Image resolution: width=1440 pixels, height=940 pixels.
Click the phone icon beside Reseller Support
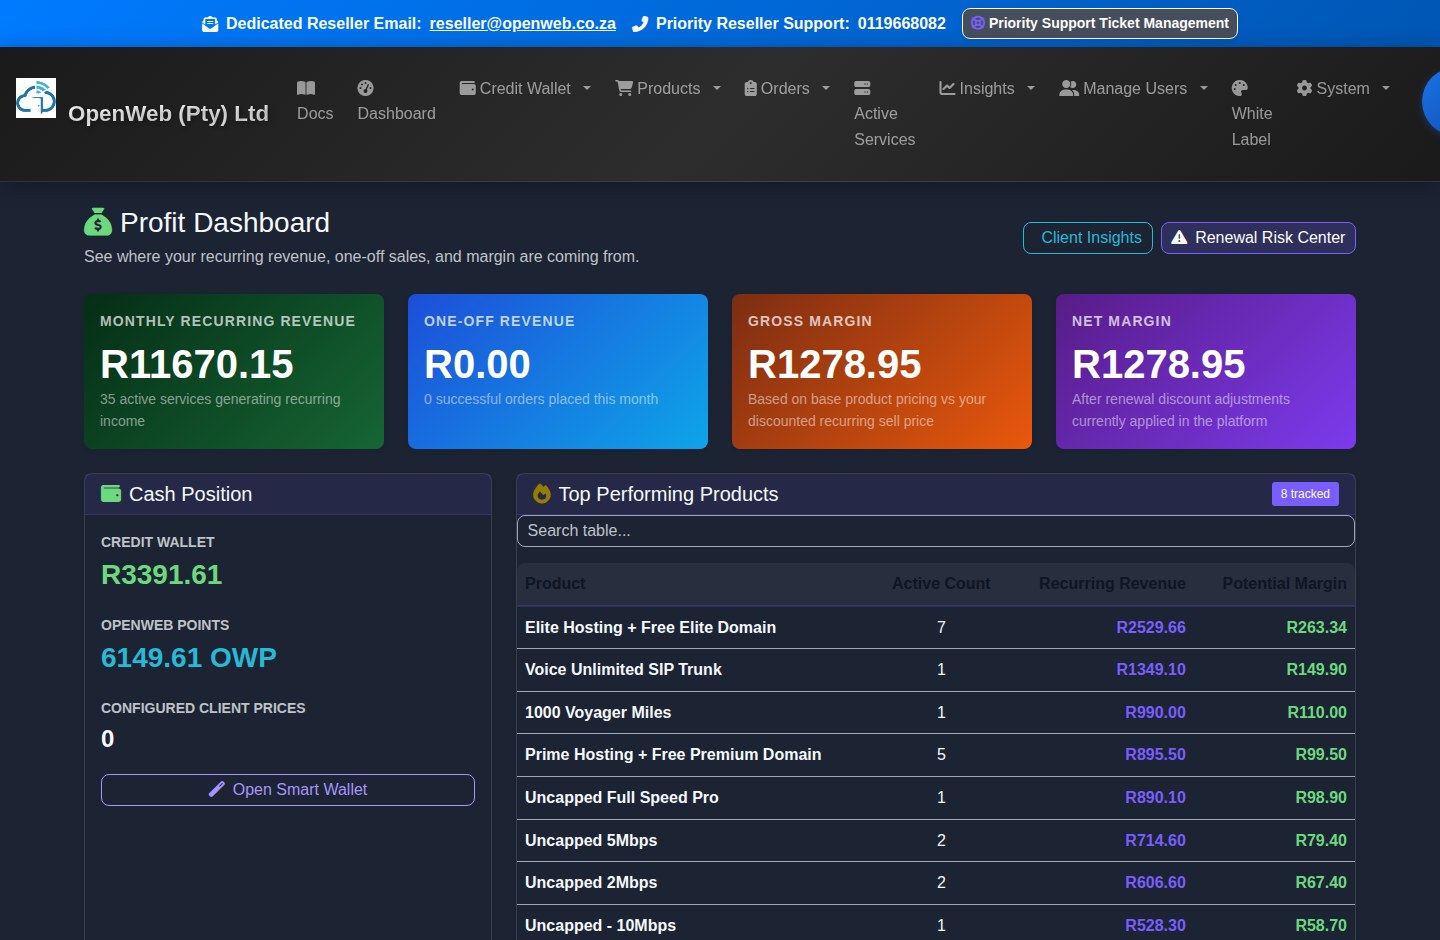pos(640,24)
